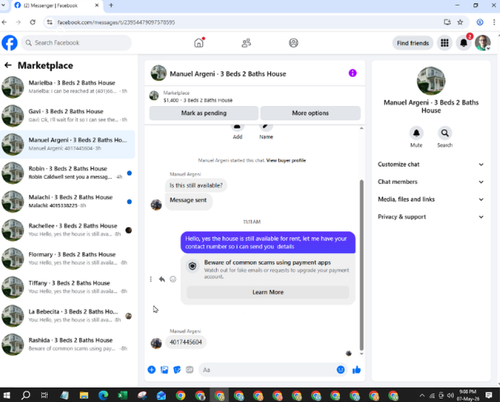This screenshot has width=500, height=402.
Task: React to message with smiley icon
Action: coord(173,279)
